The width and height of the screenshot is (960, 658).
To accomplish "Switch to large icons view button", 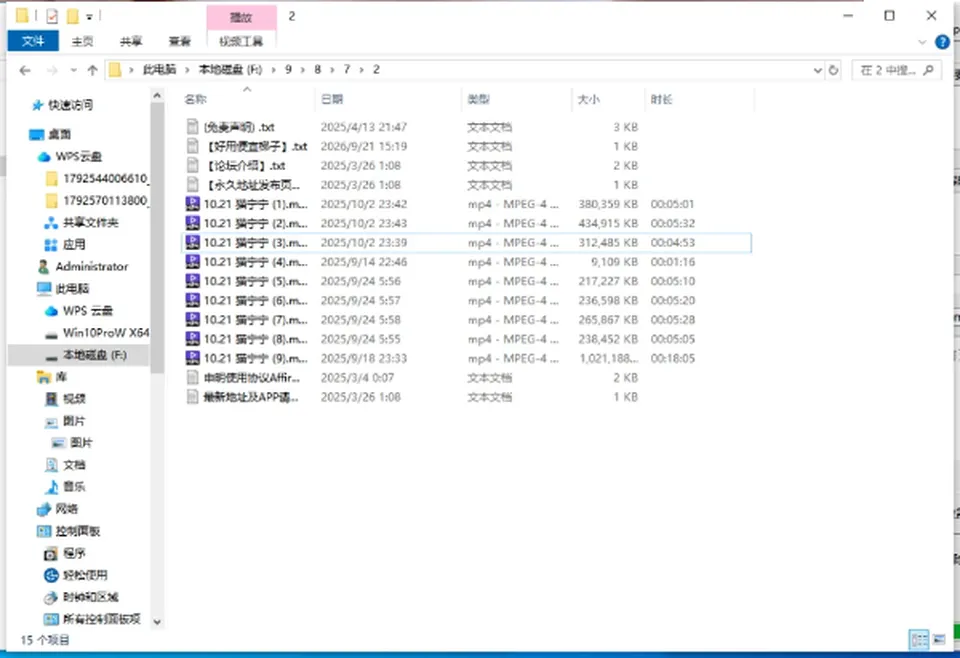I will 939,640.
